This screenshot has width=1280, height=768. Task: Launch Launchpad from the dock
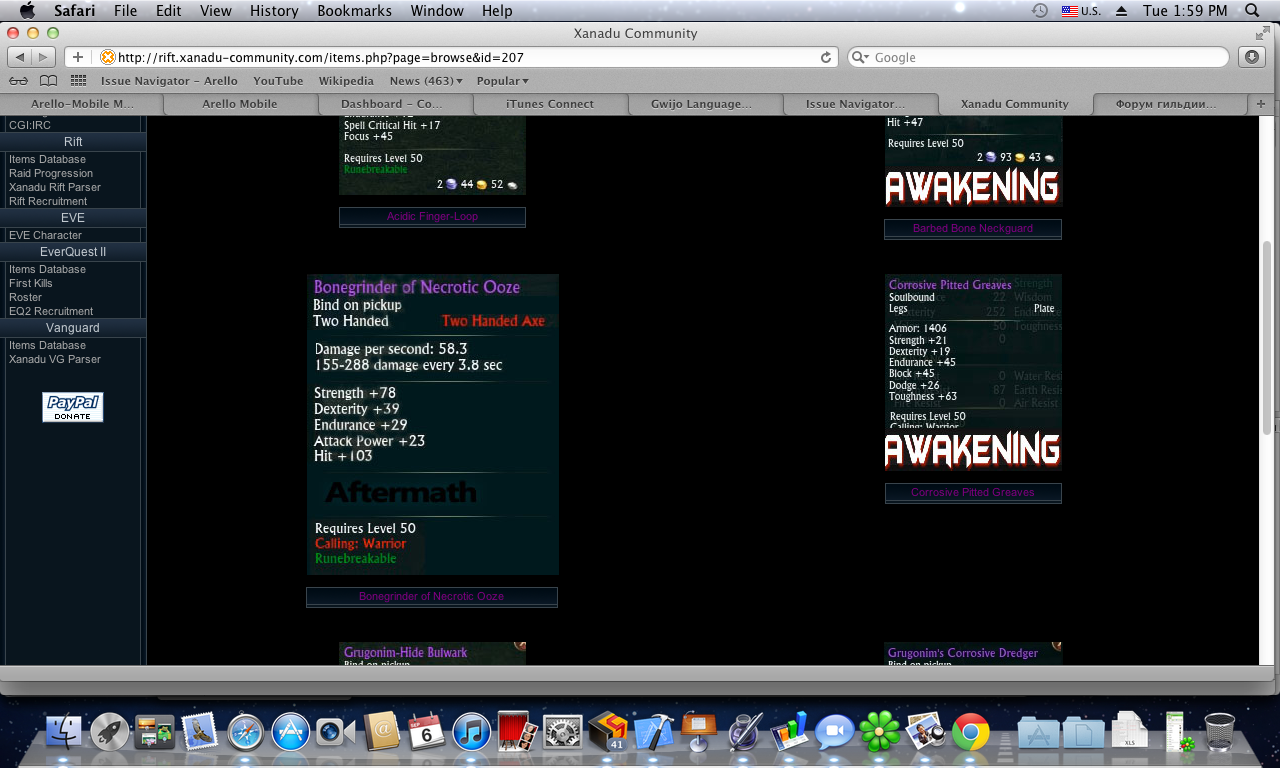[110, 732]
